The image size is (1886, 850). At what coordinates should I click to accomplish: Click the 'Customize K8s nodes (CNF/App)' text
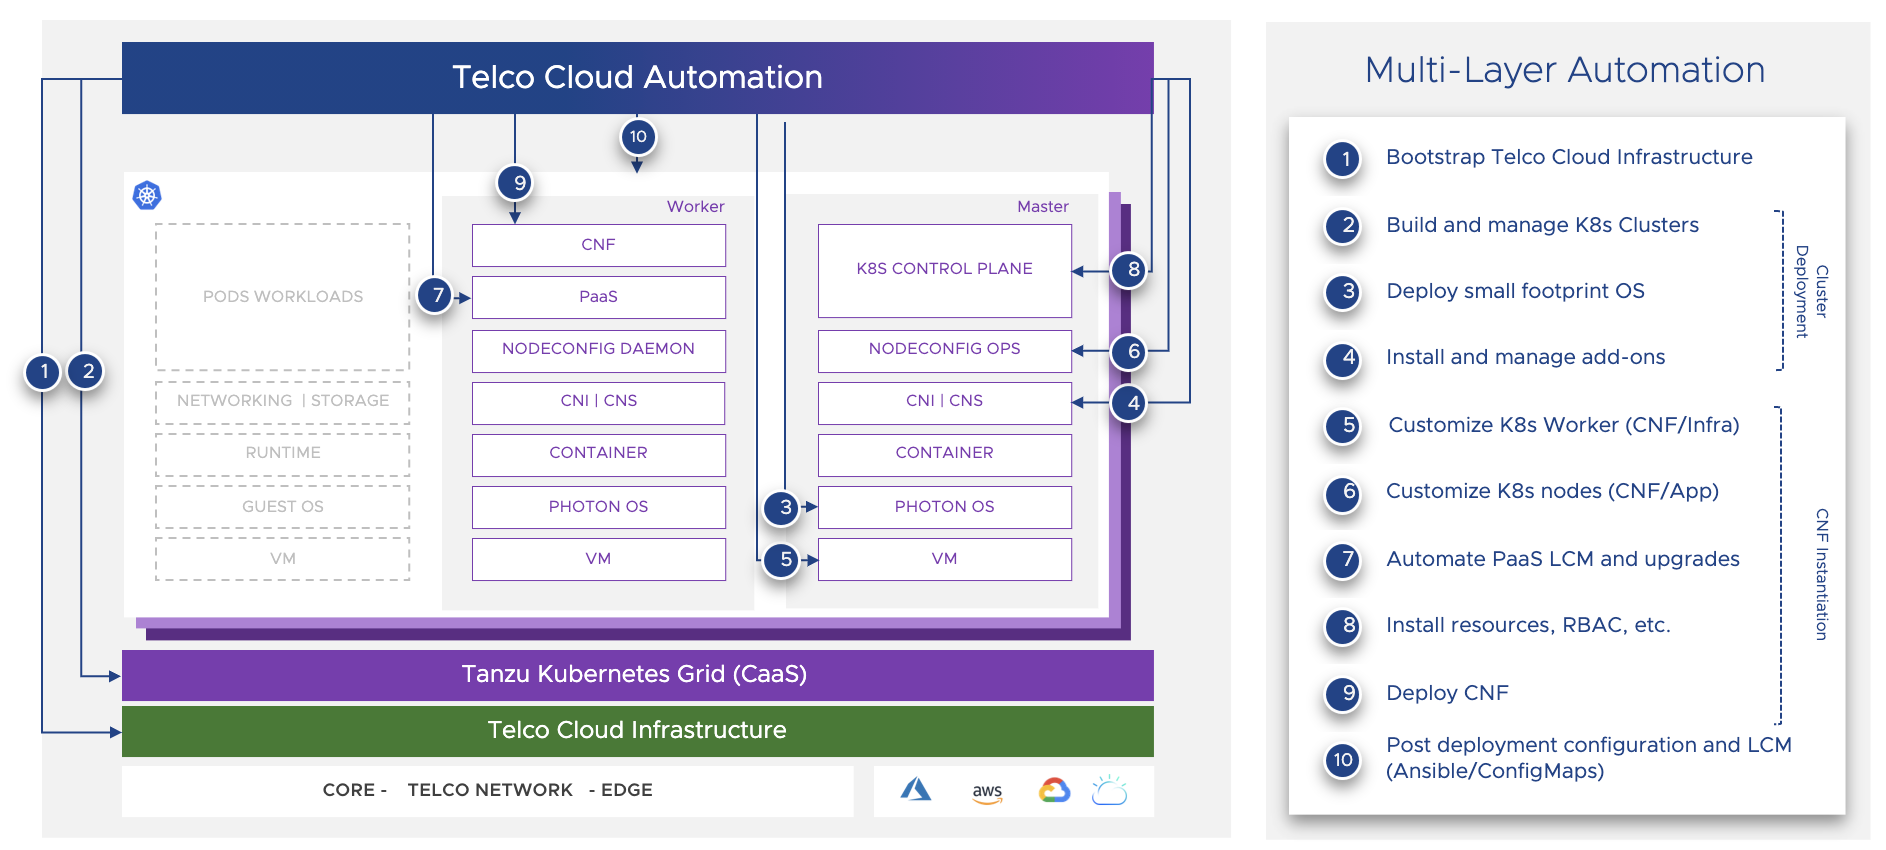pyautogui.click(x=1553, y=492)
